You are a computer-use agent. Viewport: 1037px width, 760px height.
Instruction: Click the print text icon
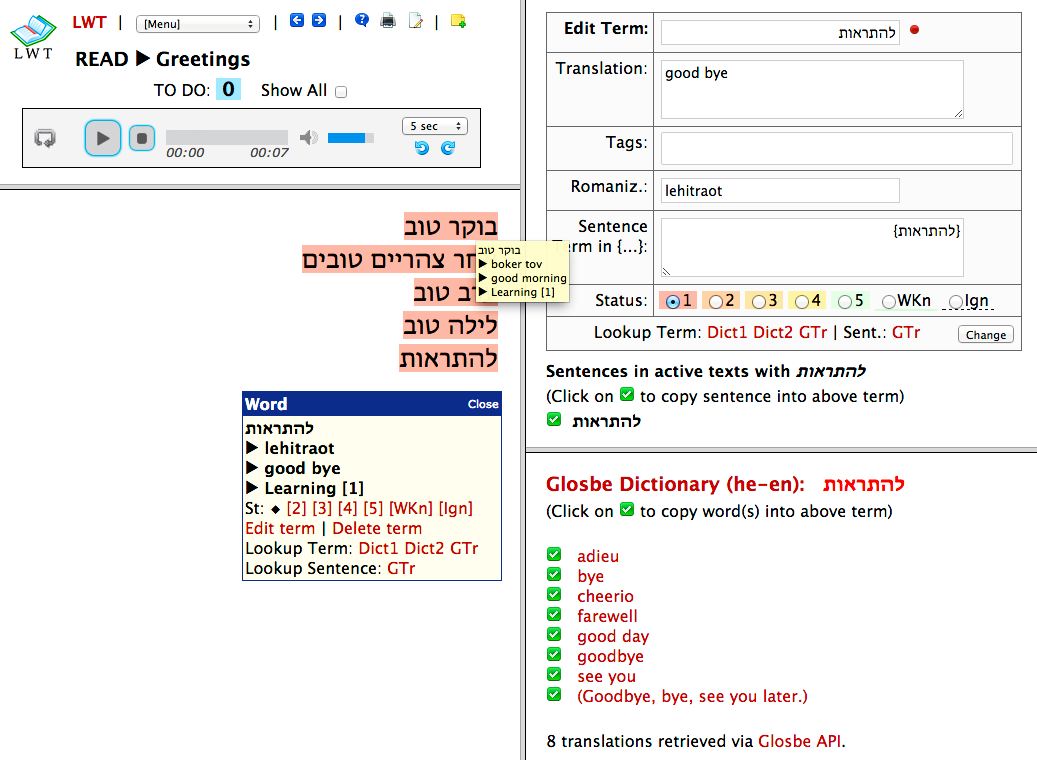pyautogui.click(x=388, y=21)
